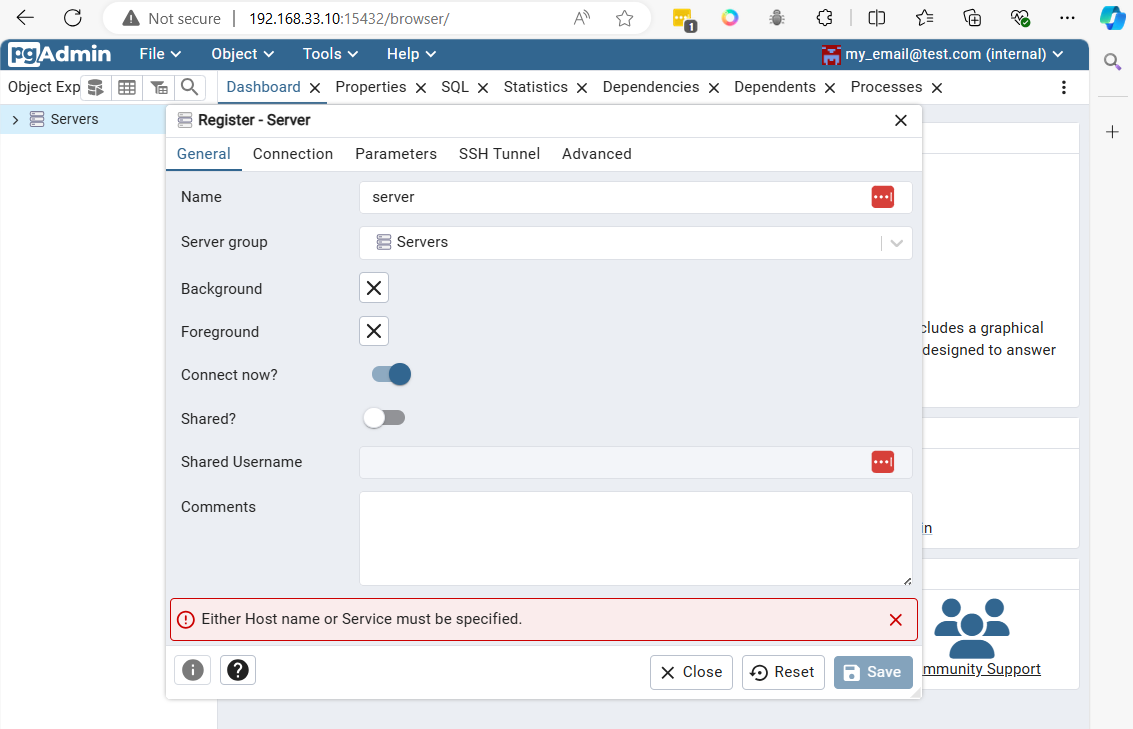Open the Query Tool from the toolbar
Screen dimensions: 1133x729
coord(95,87)
